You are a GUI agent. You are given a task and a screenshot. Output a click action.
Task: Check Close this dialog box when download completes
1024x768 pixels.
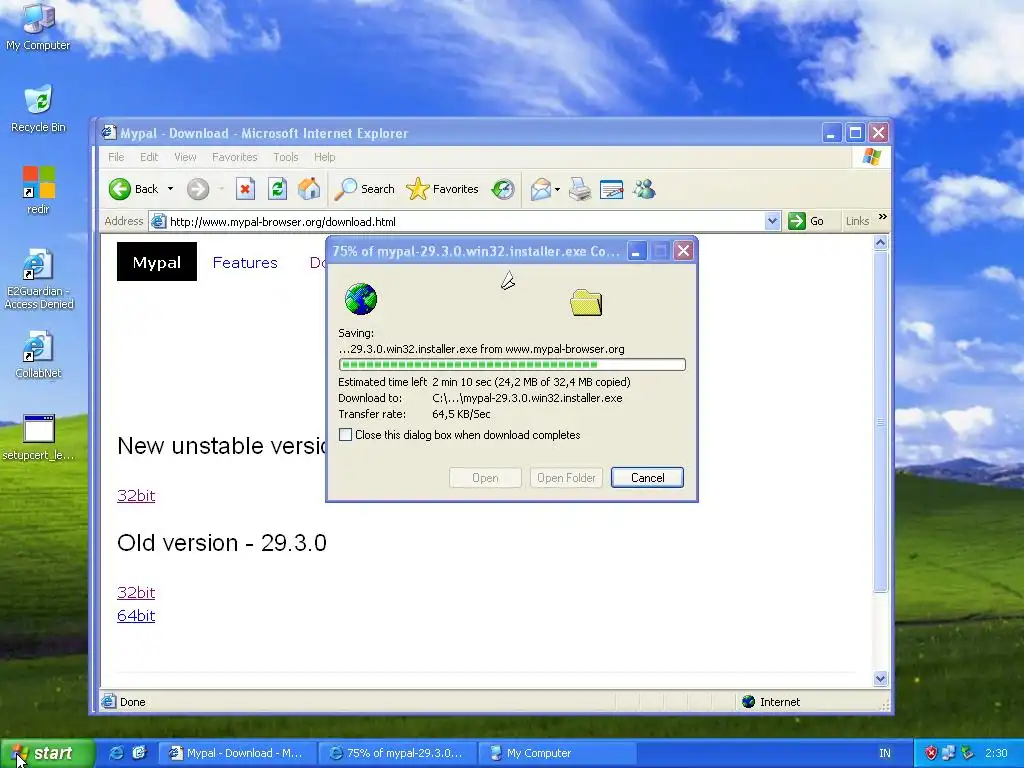[345, 435]
